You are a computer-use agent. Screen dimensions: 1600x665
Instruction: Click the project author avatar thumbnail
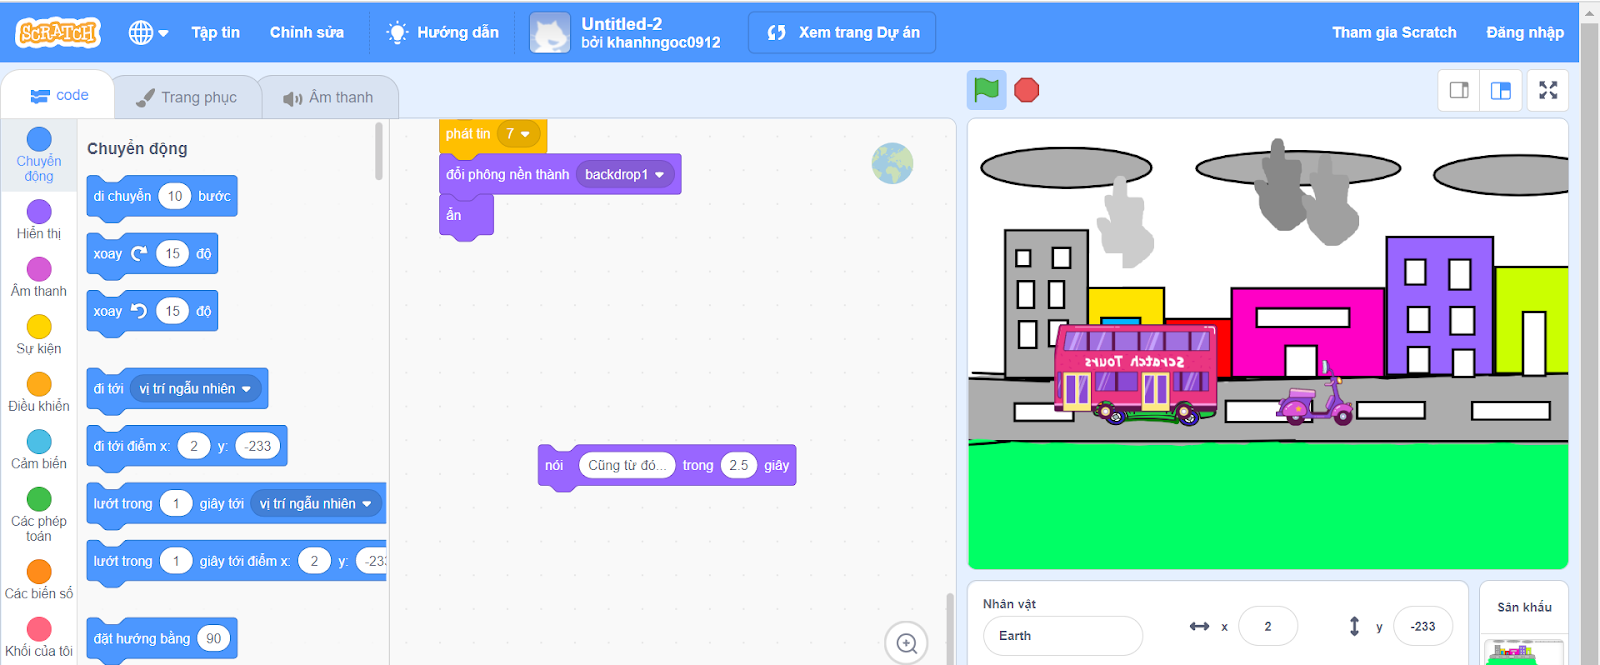550,33
